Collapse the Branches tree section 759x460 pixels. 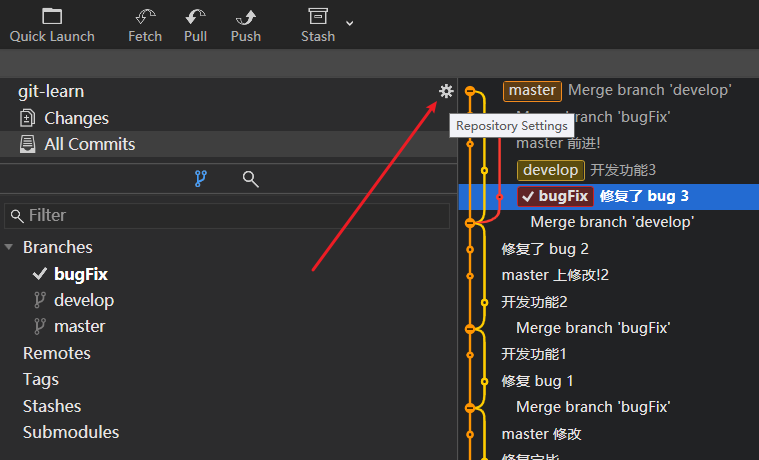click(x=10, y=247)
